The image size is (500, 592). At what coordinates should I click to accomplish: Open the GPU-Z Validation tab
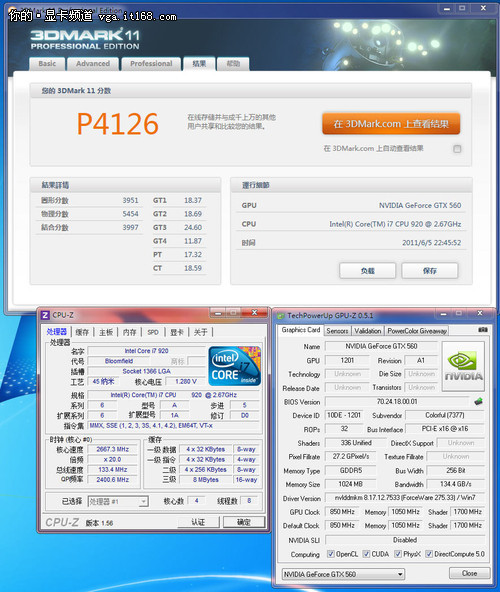(368, 331)
